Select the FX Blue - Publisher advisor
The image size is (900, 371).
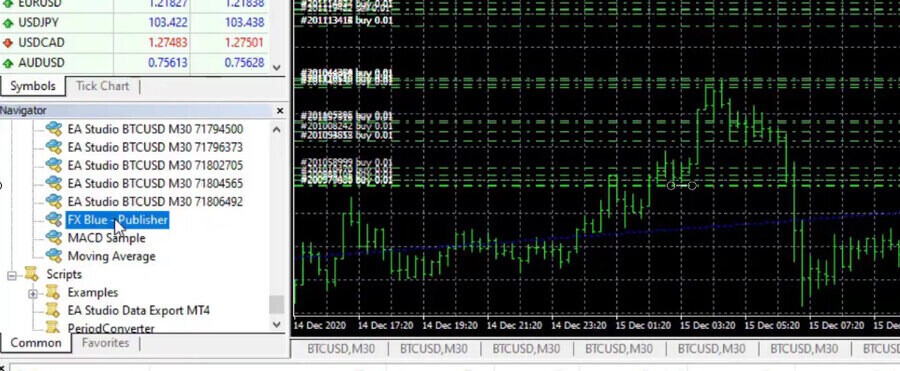pos(118,220)
